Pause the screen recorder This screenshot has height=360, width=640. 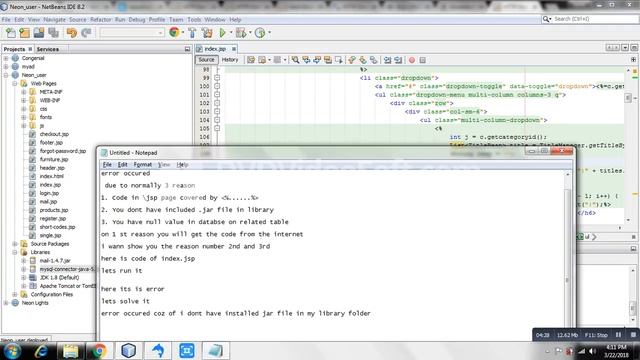[x=618, y=335]
